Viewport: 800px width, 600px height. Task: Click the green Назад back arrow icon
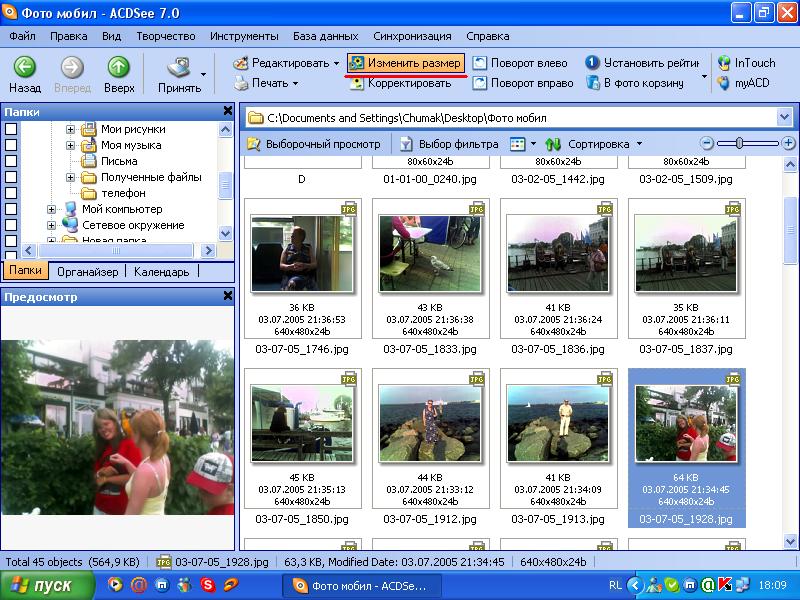click(25, 68)
